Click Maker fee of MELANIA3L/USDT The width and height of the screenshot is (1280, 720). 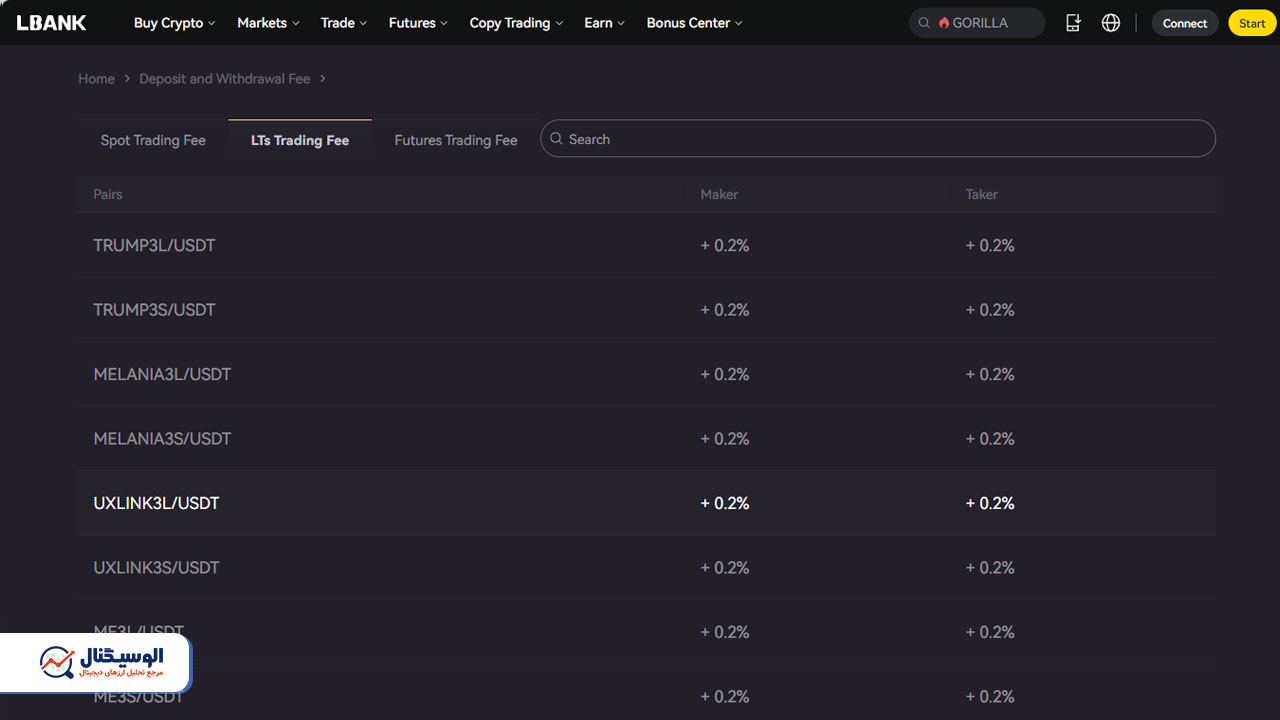(x=725, y=374)
